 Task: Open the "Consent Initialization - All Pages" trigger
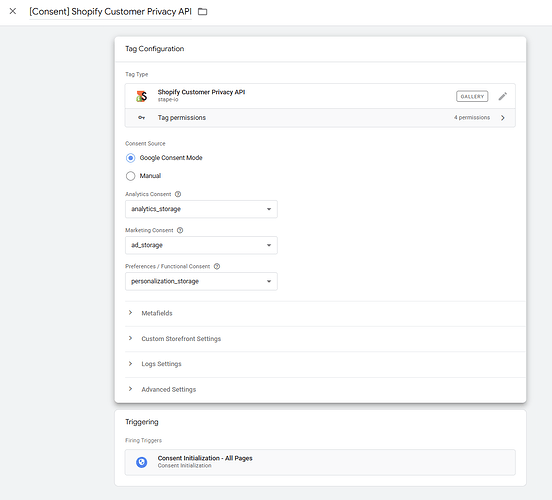[x=320, y=462]
